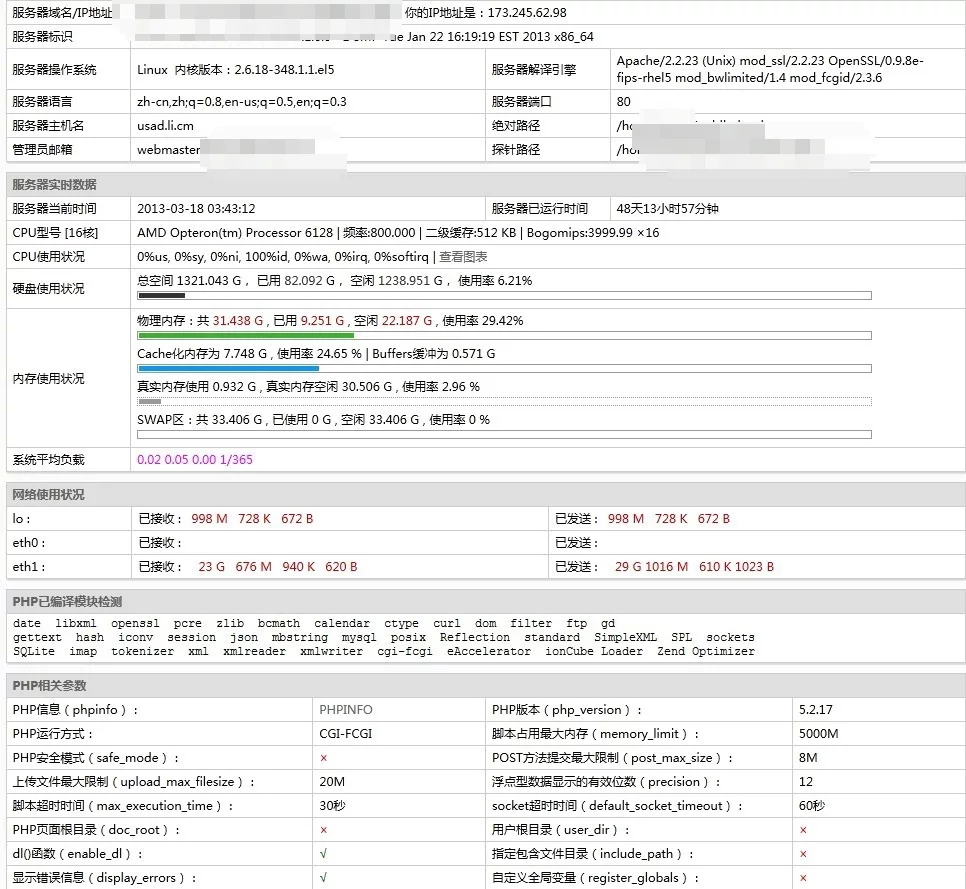The image size is (966, 889).
Task: Click the red X in doc_root row
Action: [323, 830]
